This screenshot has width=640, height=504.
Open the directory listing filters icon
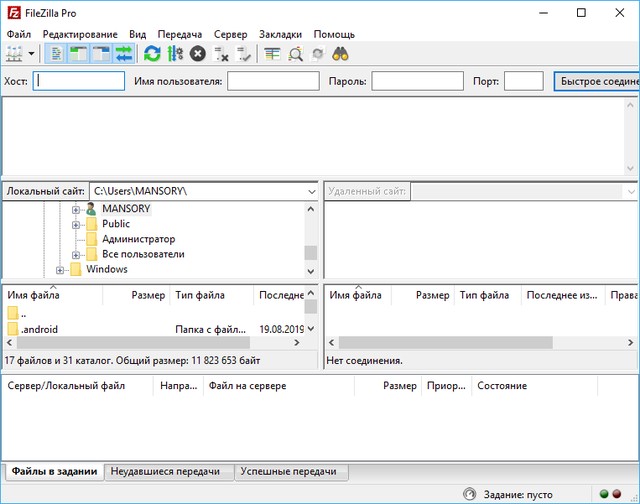272,54
